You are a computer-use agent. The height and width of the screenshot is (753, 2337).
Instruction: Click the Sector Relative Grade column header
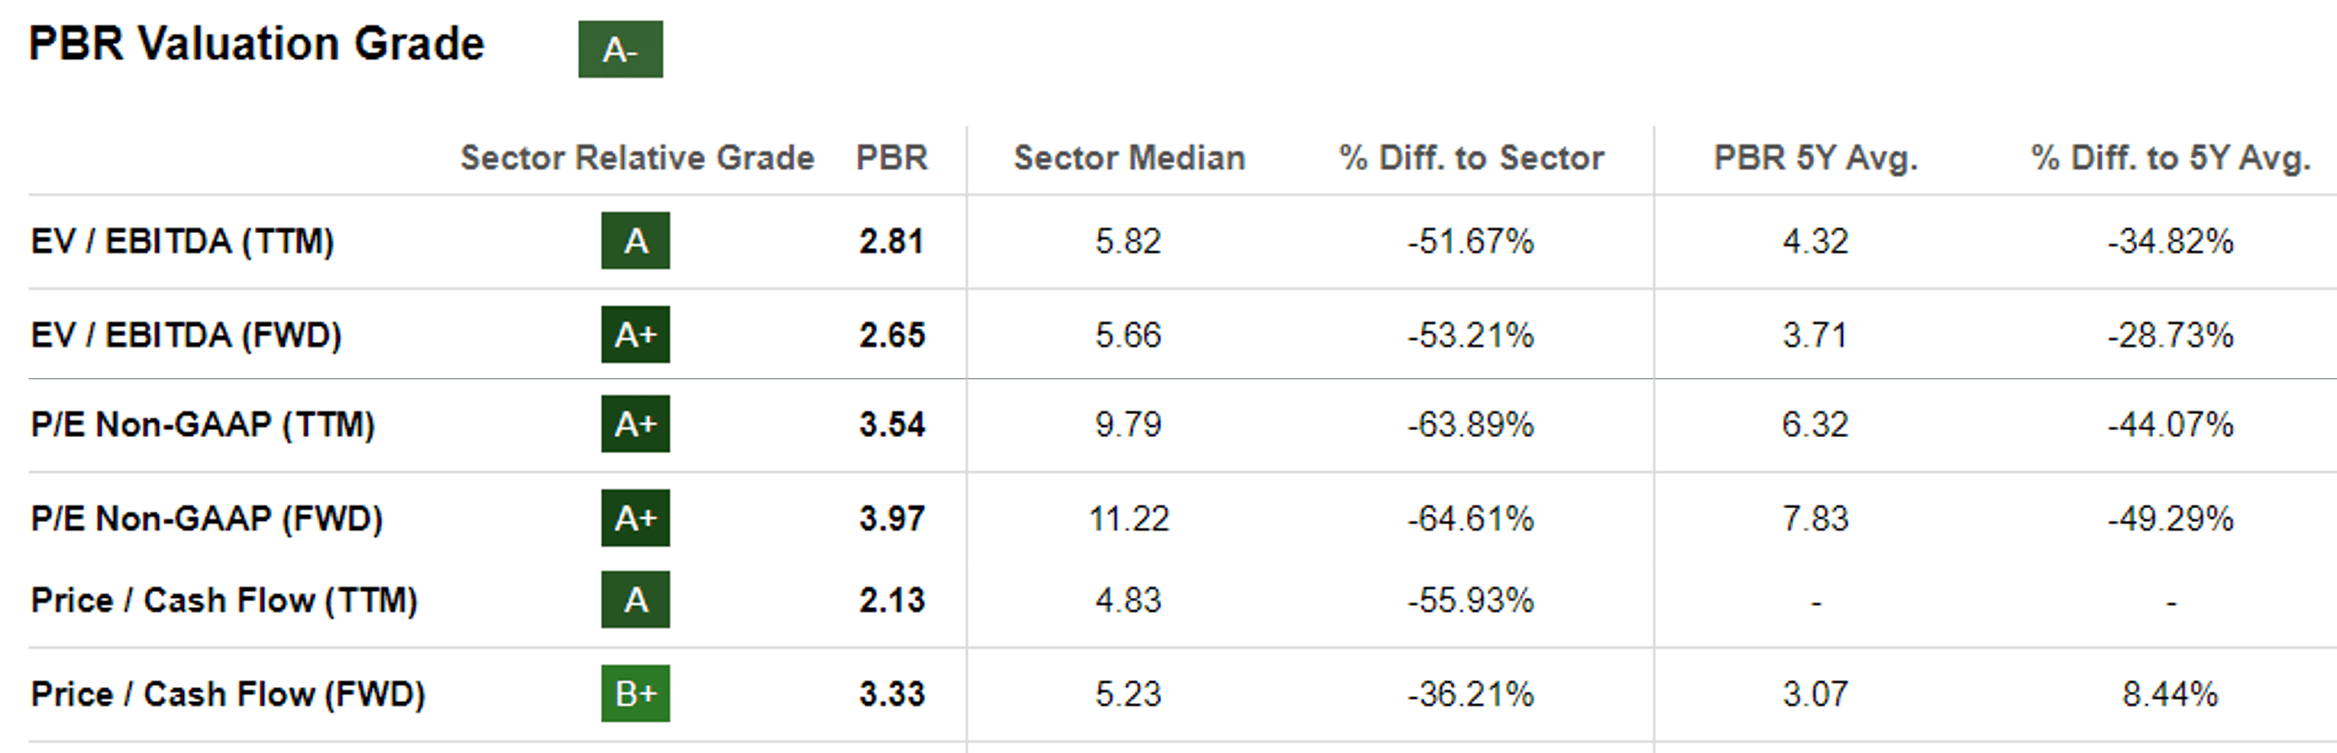637,158
